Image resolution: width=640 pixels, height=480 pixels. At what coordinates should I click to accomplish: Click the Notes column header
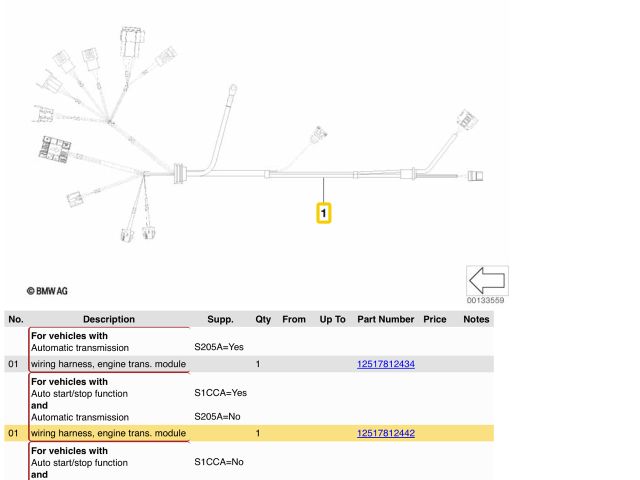click(476, 319)
